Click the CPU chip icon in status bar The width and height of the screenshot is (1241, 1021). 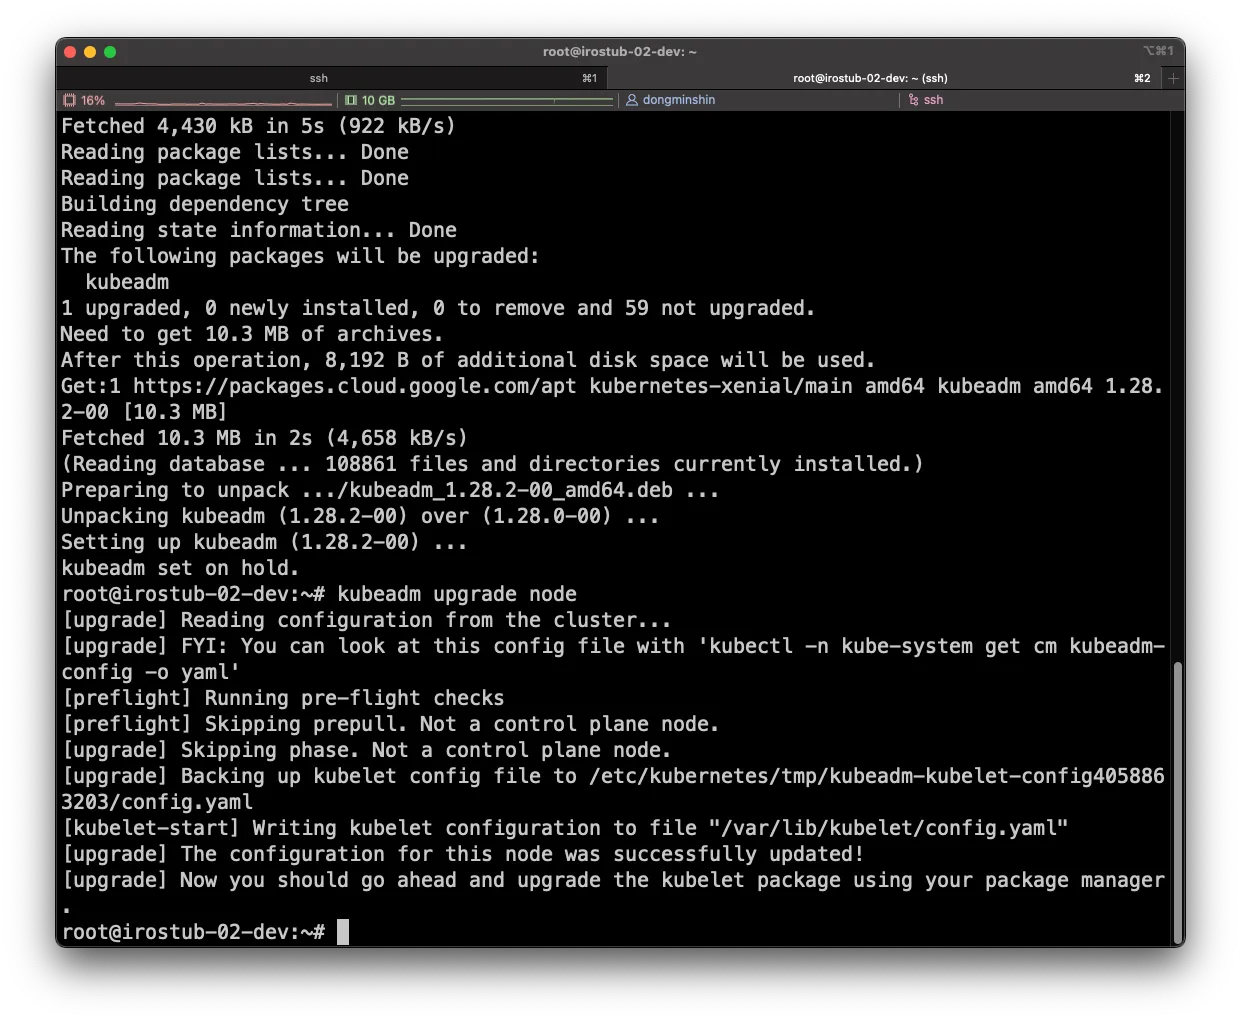coord(69,100)
